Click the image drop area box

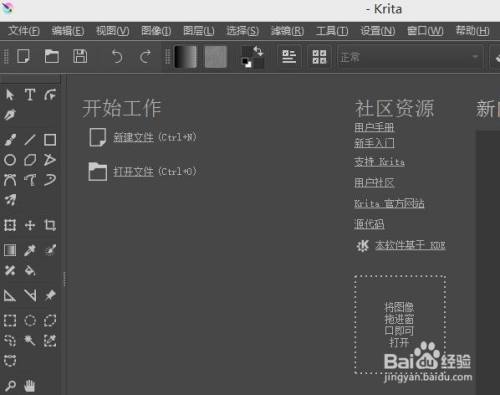tap(400, 324)
